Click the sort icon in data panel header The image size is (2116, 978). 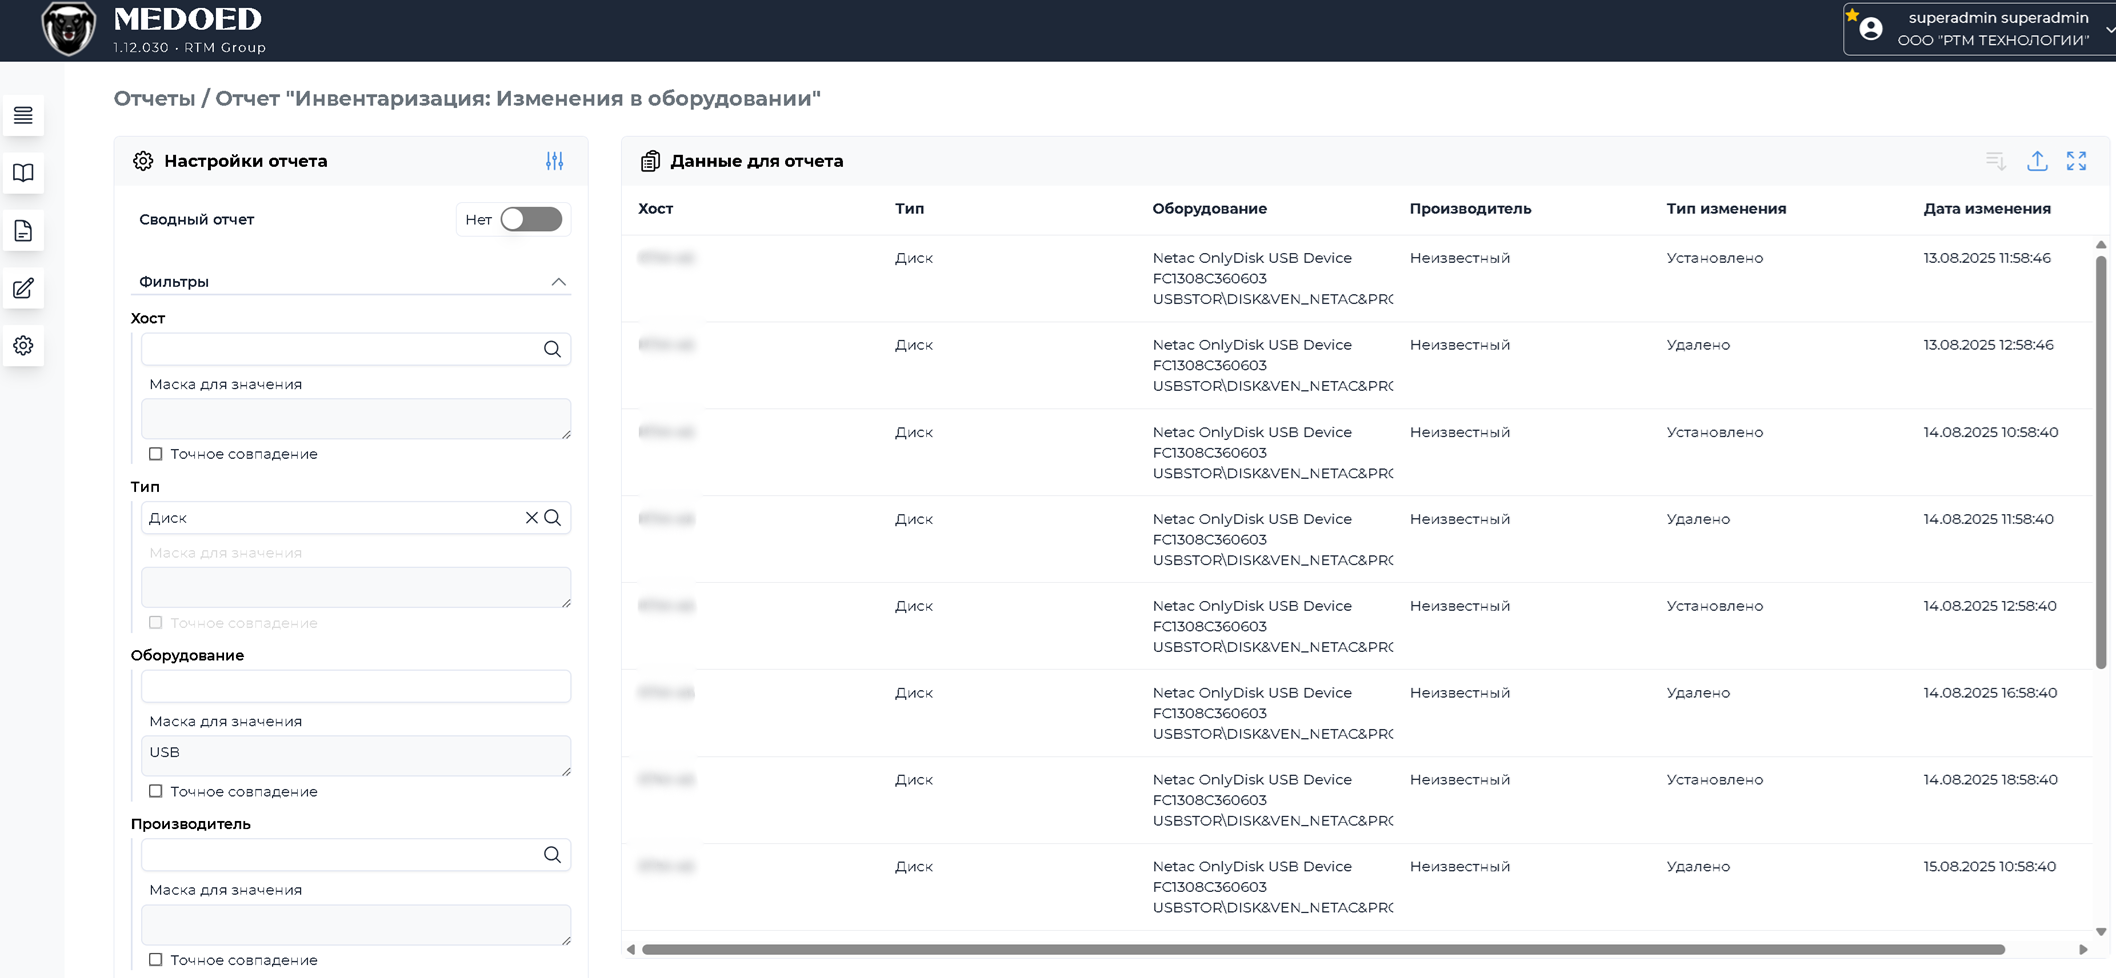1996,161
